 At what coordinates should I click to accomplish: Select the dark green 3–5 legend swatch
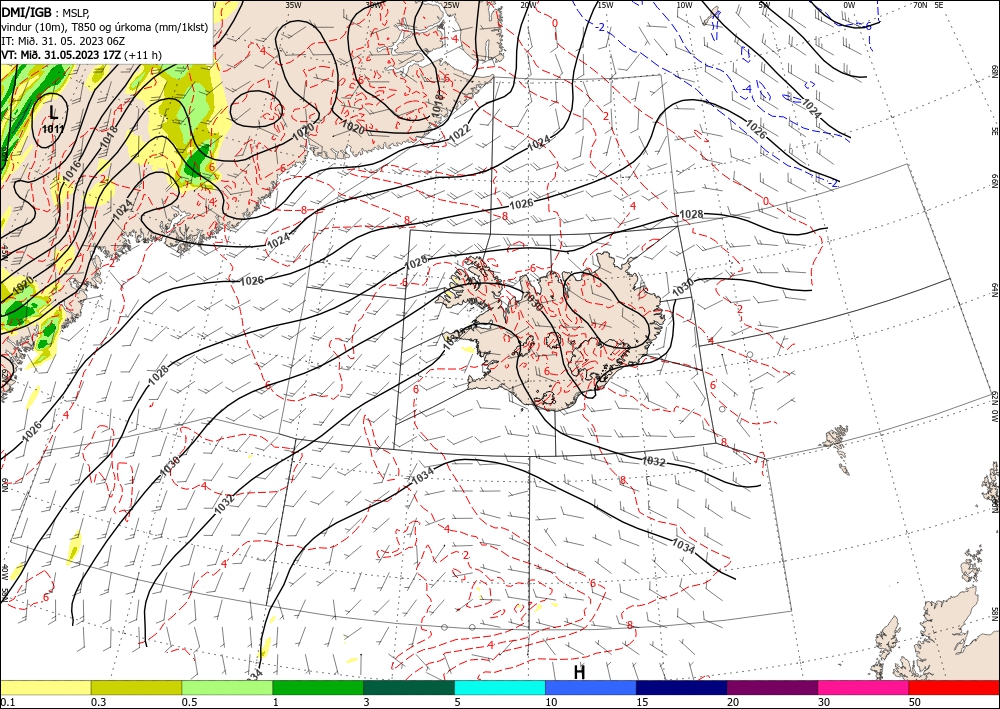409,687
